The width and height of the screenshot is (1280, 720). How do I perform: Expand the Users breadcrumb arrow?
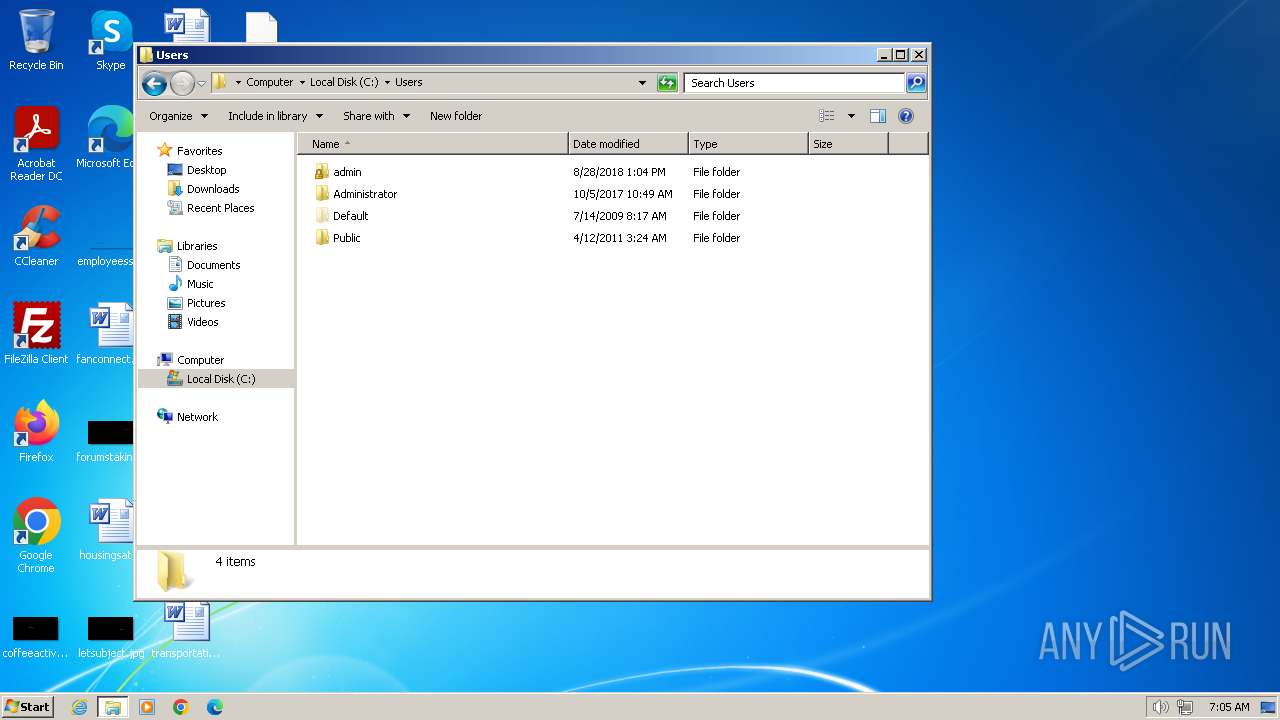(x=387, y=83)
